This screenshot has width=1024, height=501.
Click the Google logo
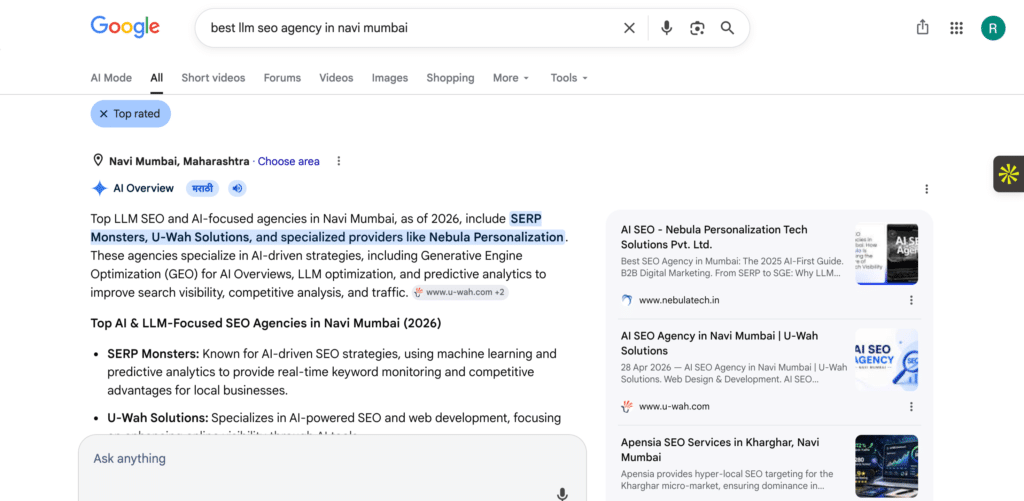125,27
